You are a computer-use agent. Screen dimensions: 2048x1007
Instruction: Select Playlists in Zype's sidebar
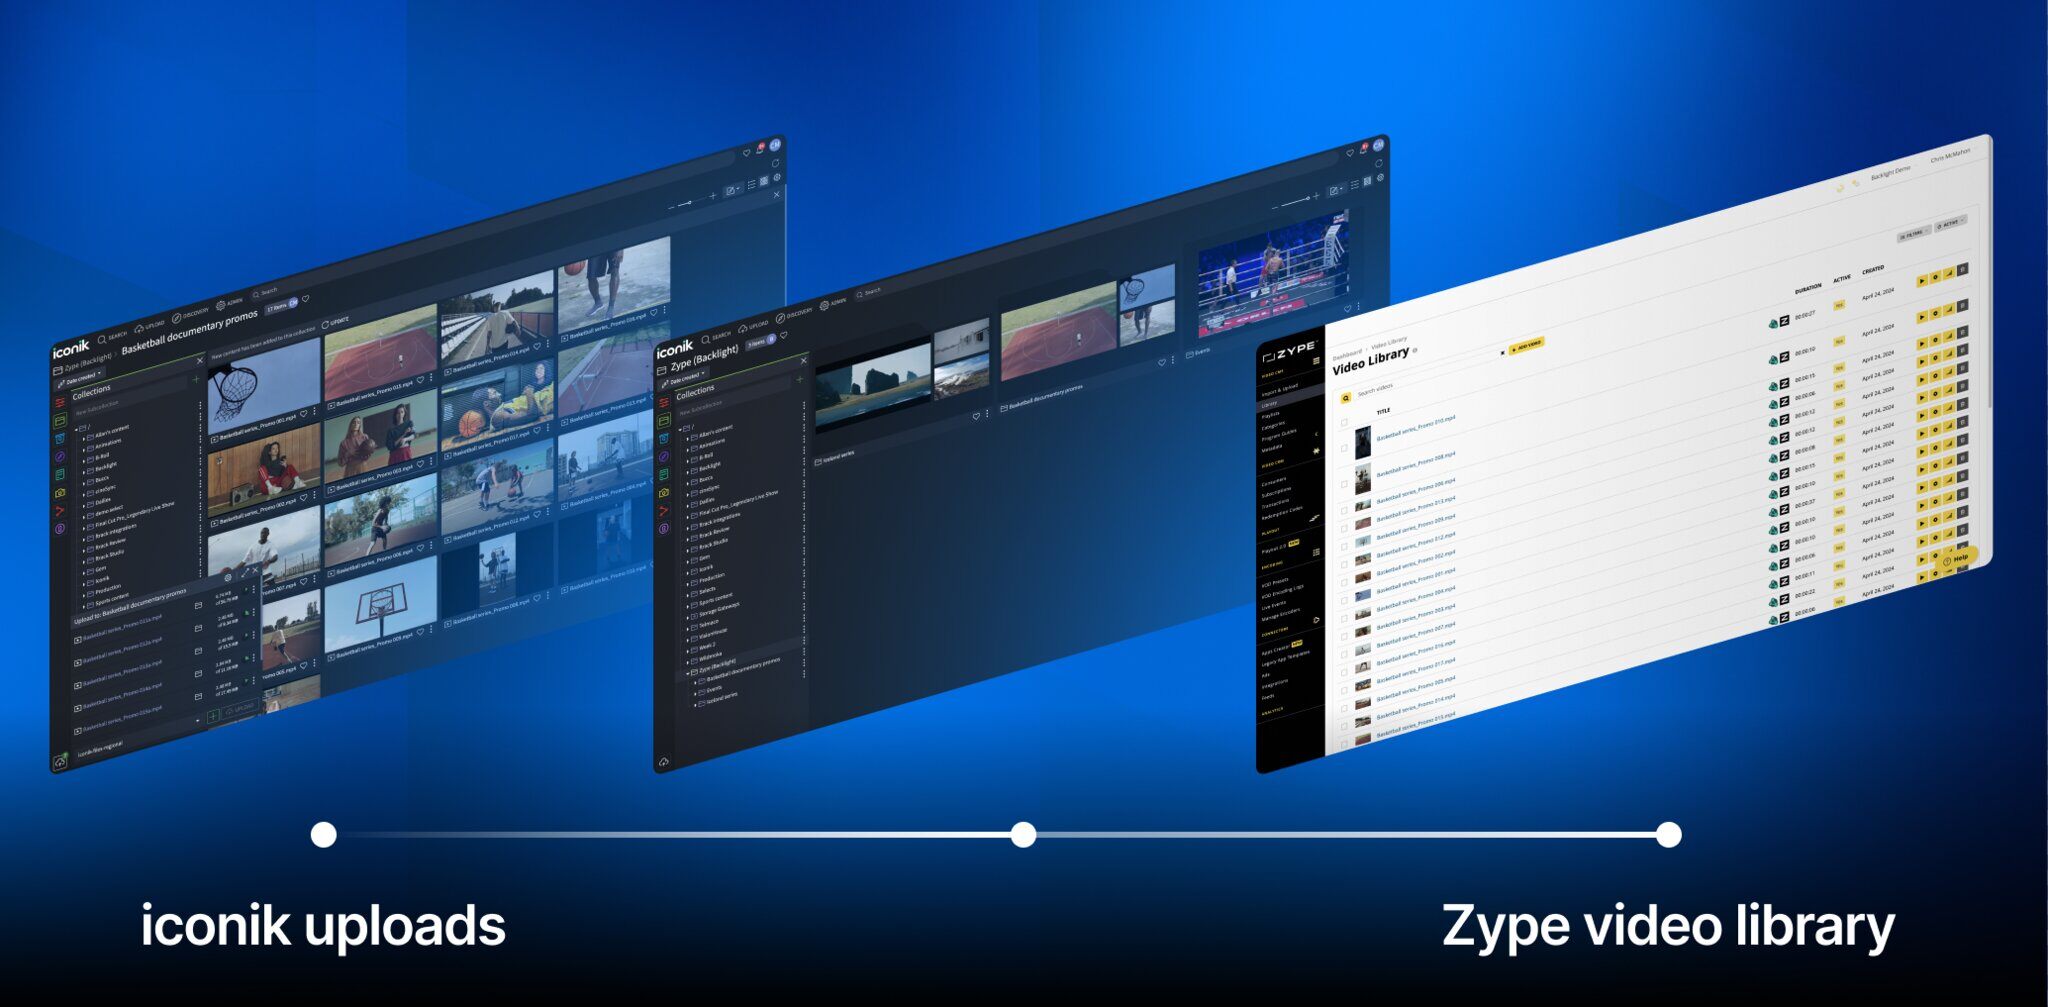click(x=1270, y=414)
